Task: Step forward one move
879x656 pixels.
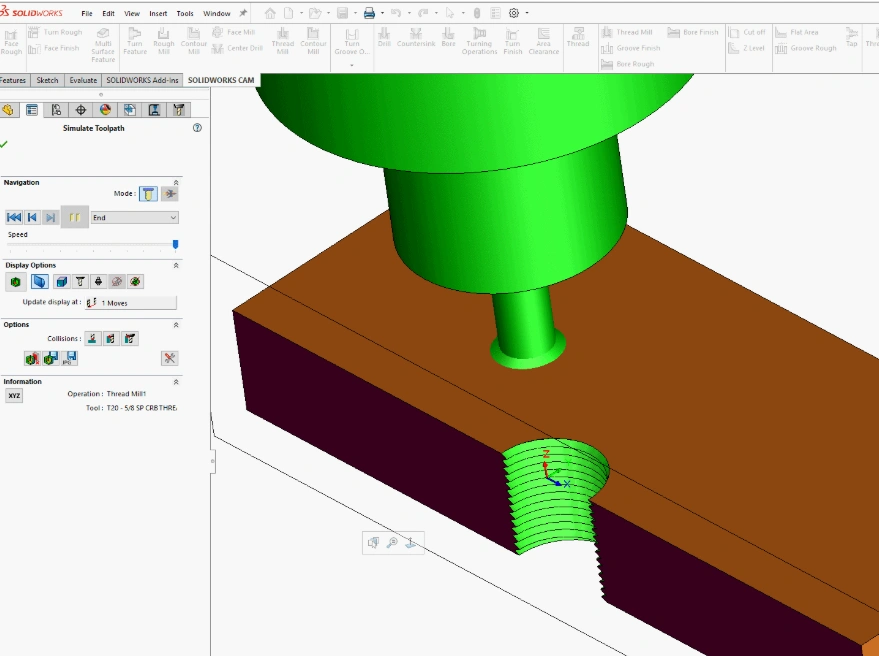Action: 50,218
